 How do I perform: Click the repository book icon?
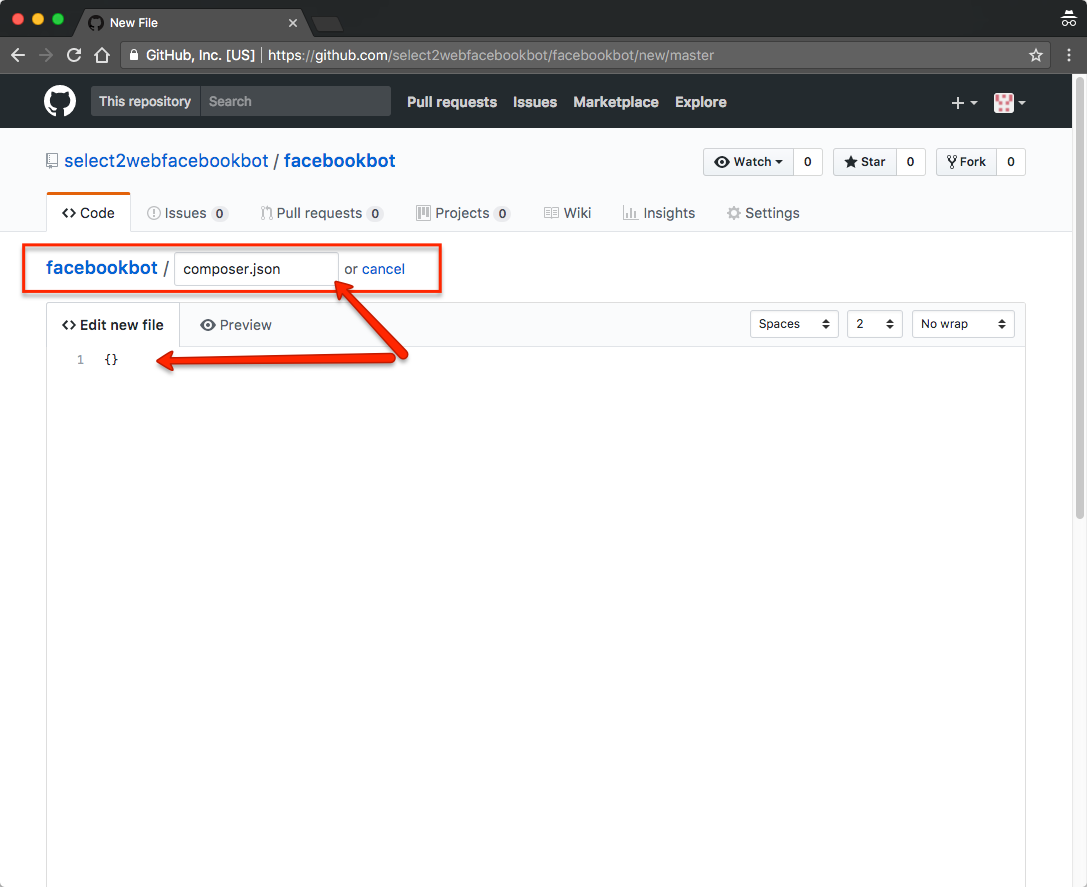(x=52, y=161)
